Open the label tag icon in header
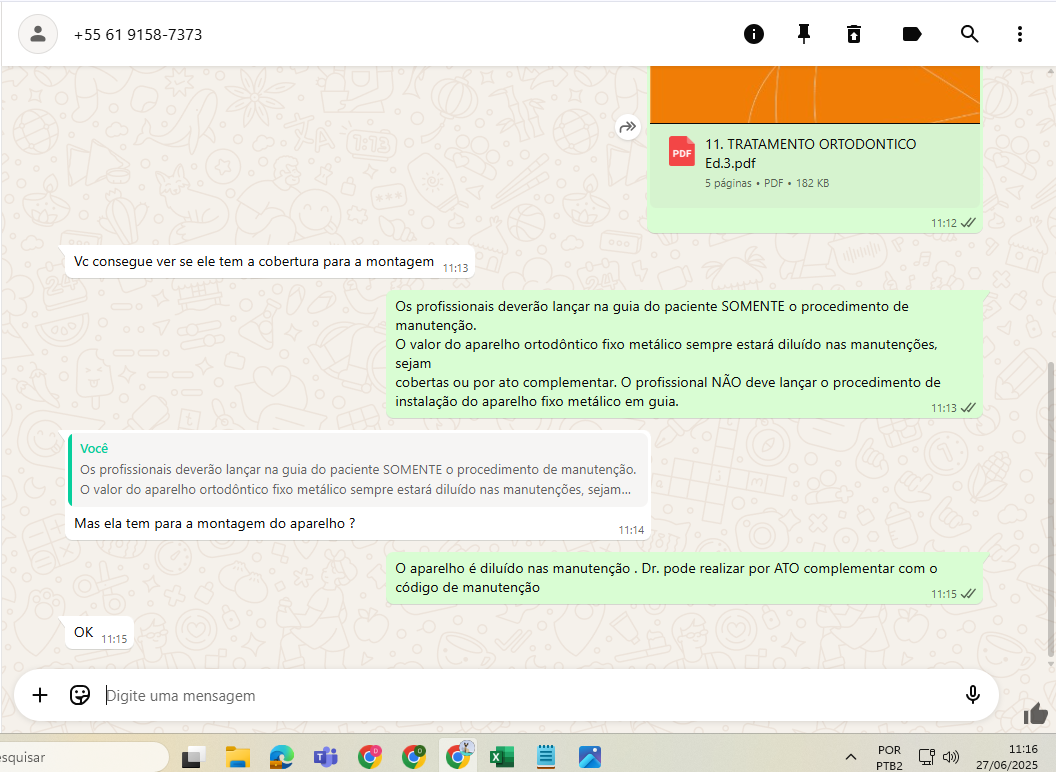Screen dimensions: 1056x772 [911, 34]
